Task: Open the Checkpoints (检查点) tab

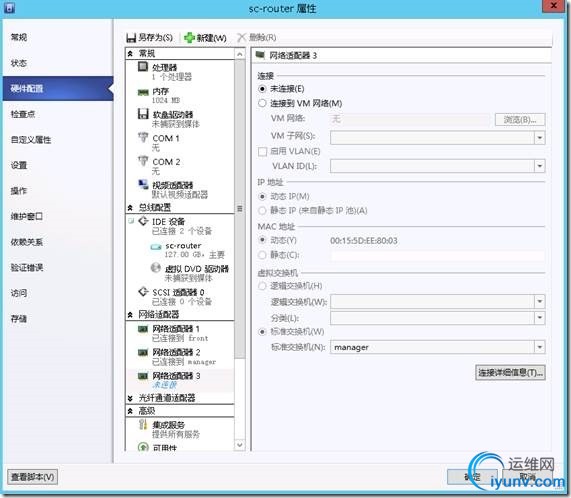Action: pyautogui.click(x=58, y=114)
